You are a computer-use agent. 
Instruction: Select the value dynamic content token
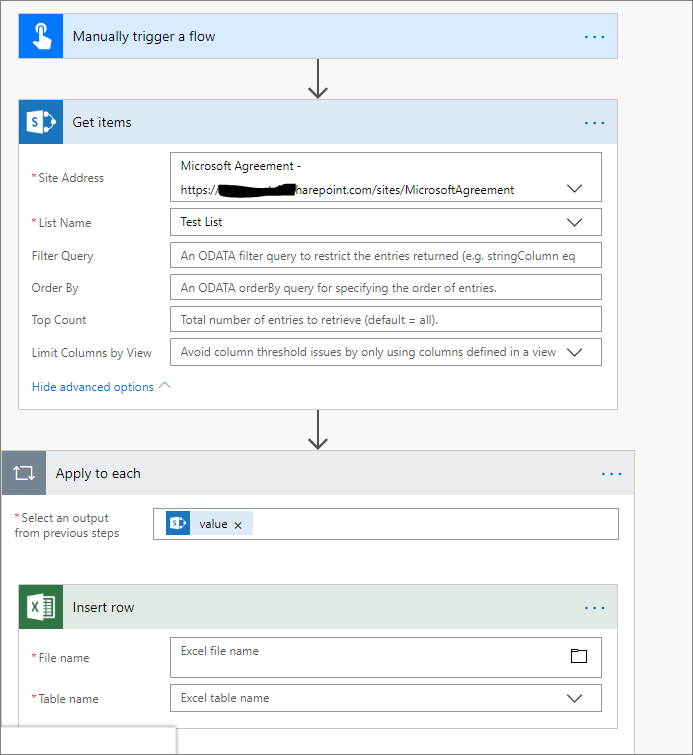(x=212, y=524)
